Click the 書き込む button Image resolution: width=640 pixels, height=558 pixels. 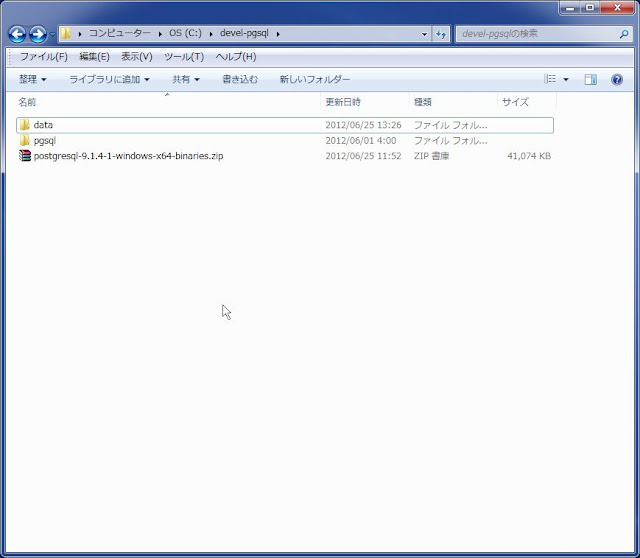pyautogui.click(x=240, y=79)
